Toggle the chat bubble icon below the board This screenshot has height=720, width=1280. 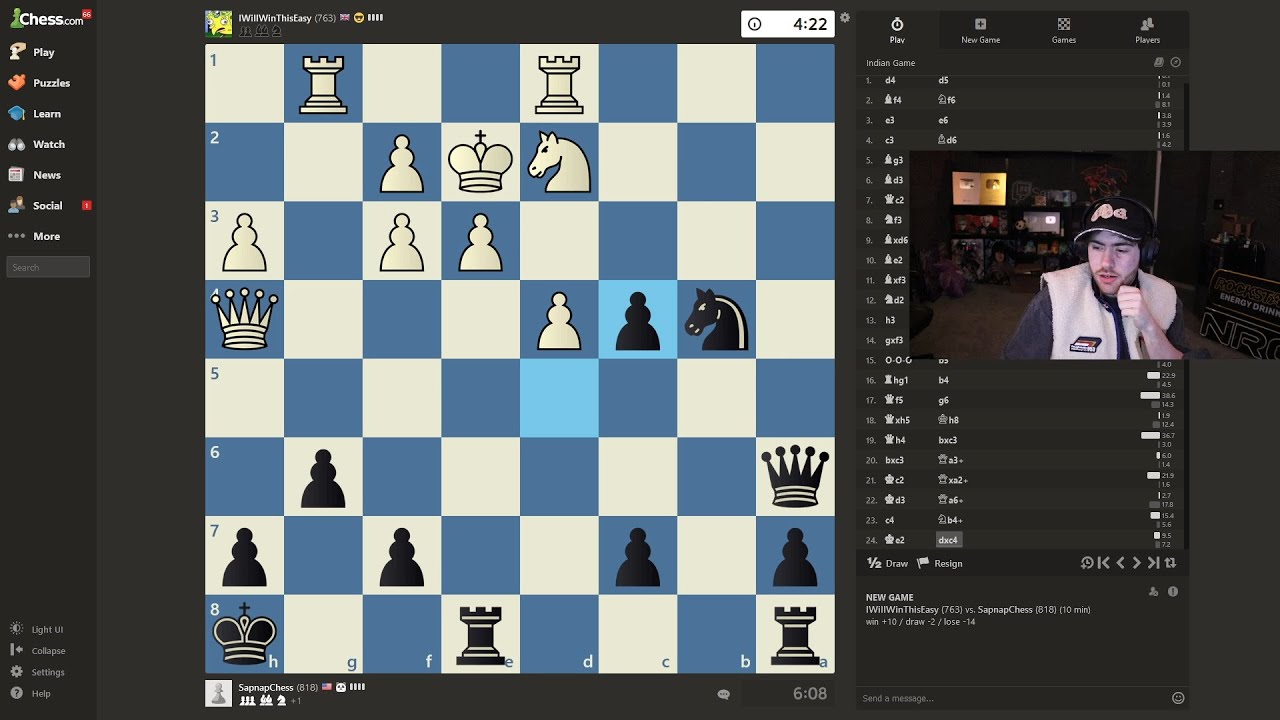coord(724,694)
